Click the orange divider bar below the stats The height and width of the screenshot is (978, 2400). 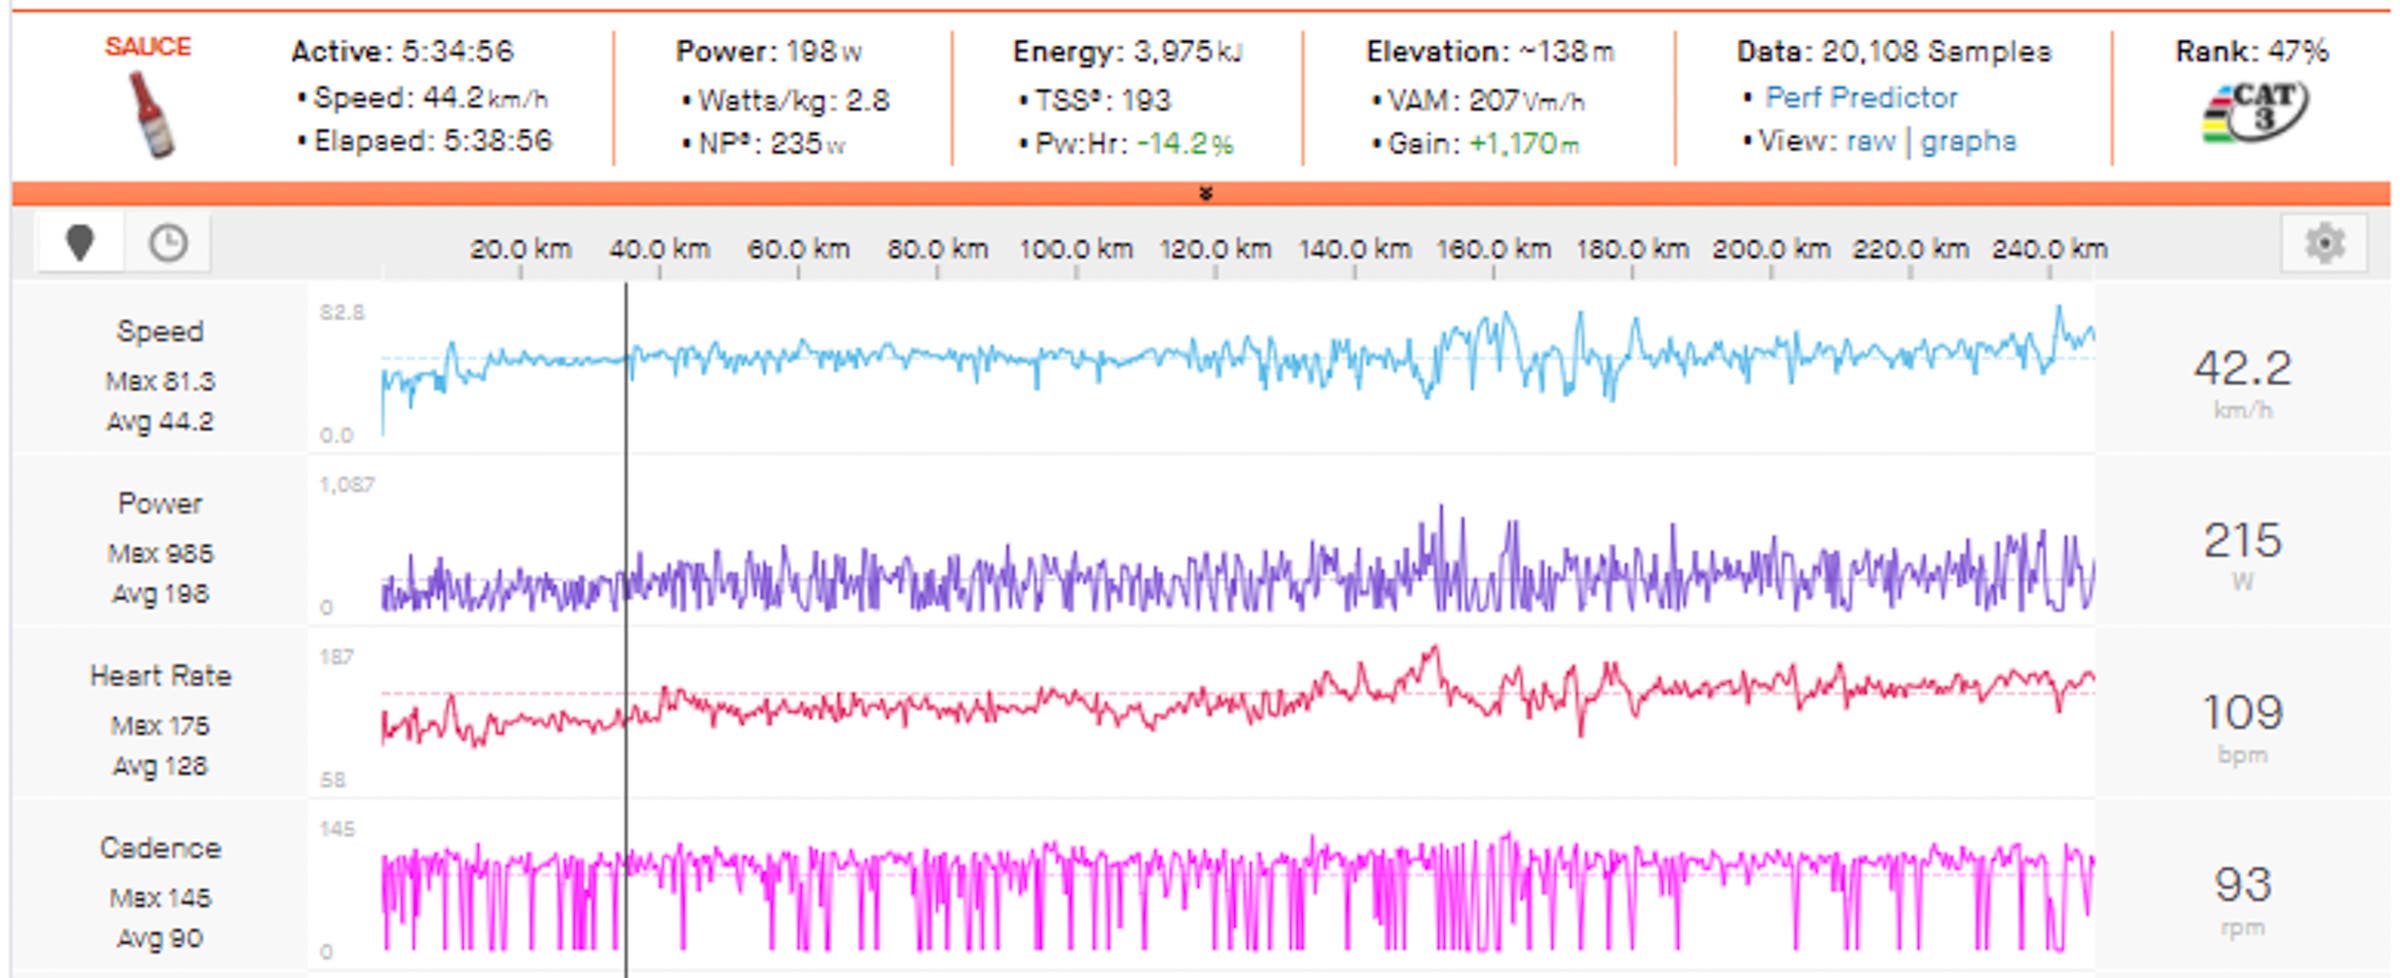tap(700, 193)
